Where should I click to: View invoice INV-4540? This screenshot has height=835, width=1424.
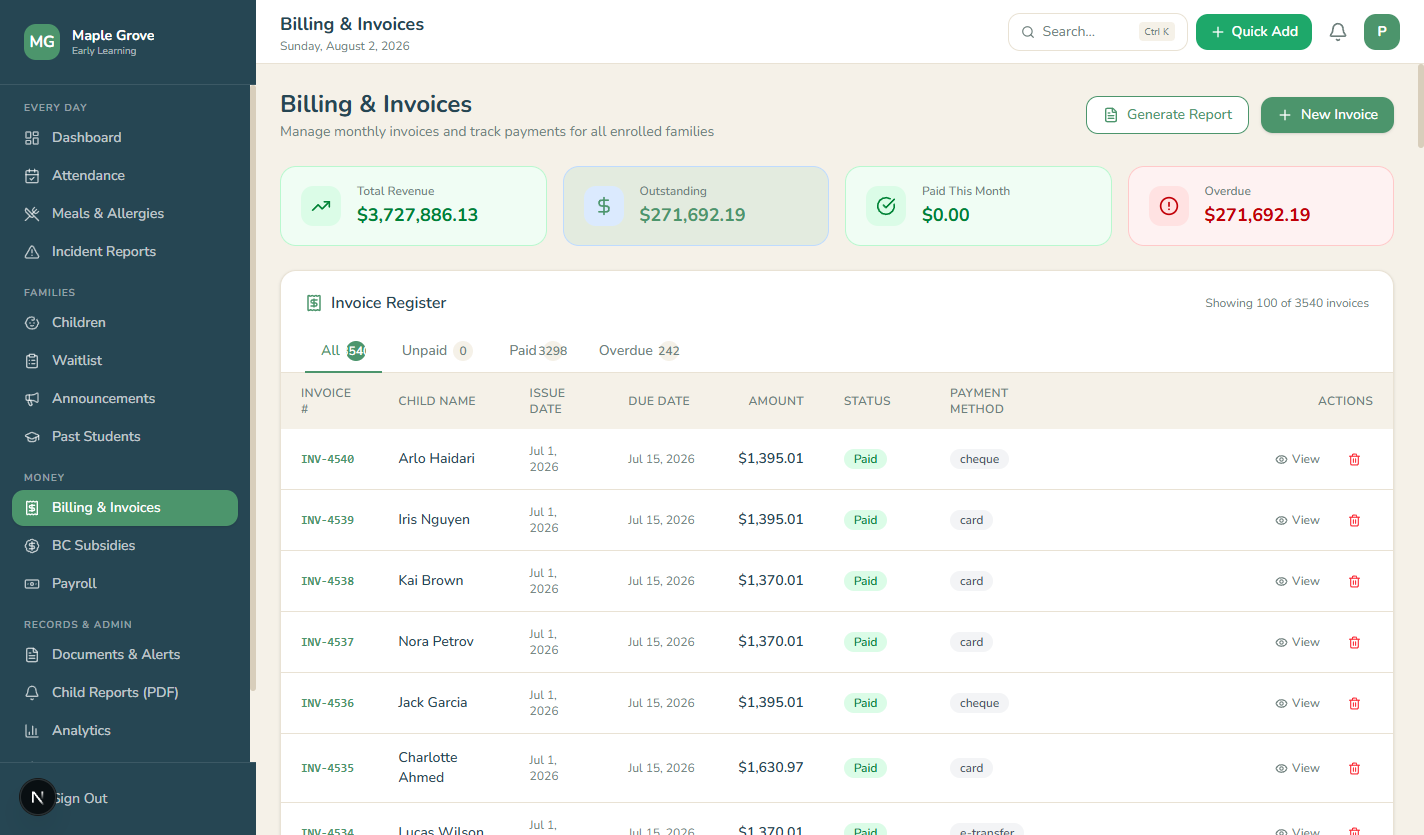tap(1297, 460)
